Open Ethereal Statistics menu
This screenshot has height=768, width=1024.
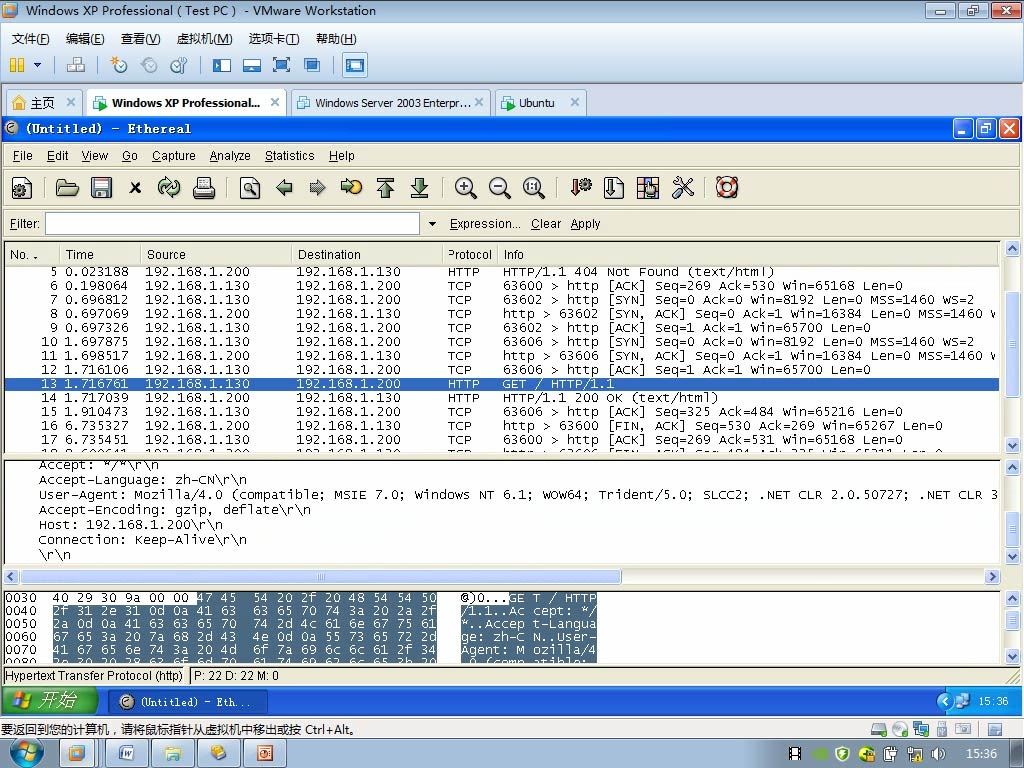coord(289,155)
